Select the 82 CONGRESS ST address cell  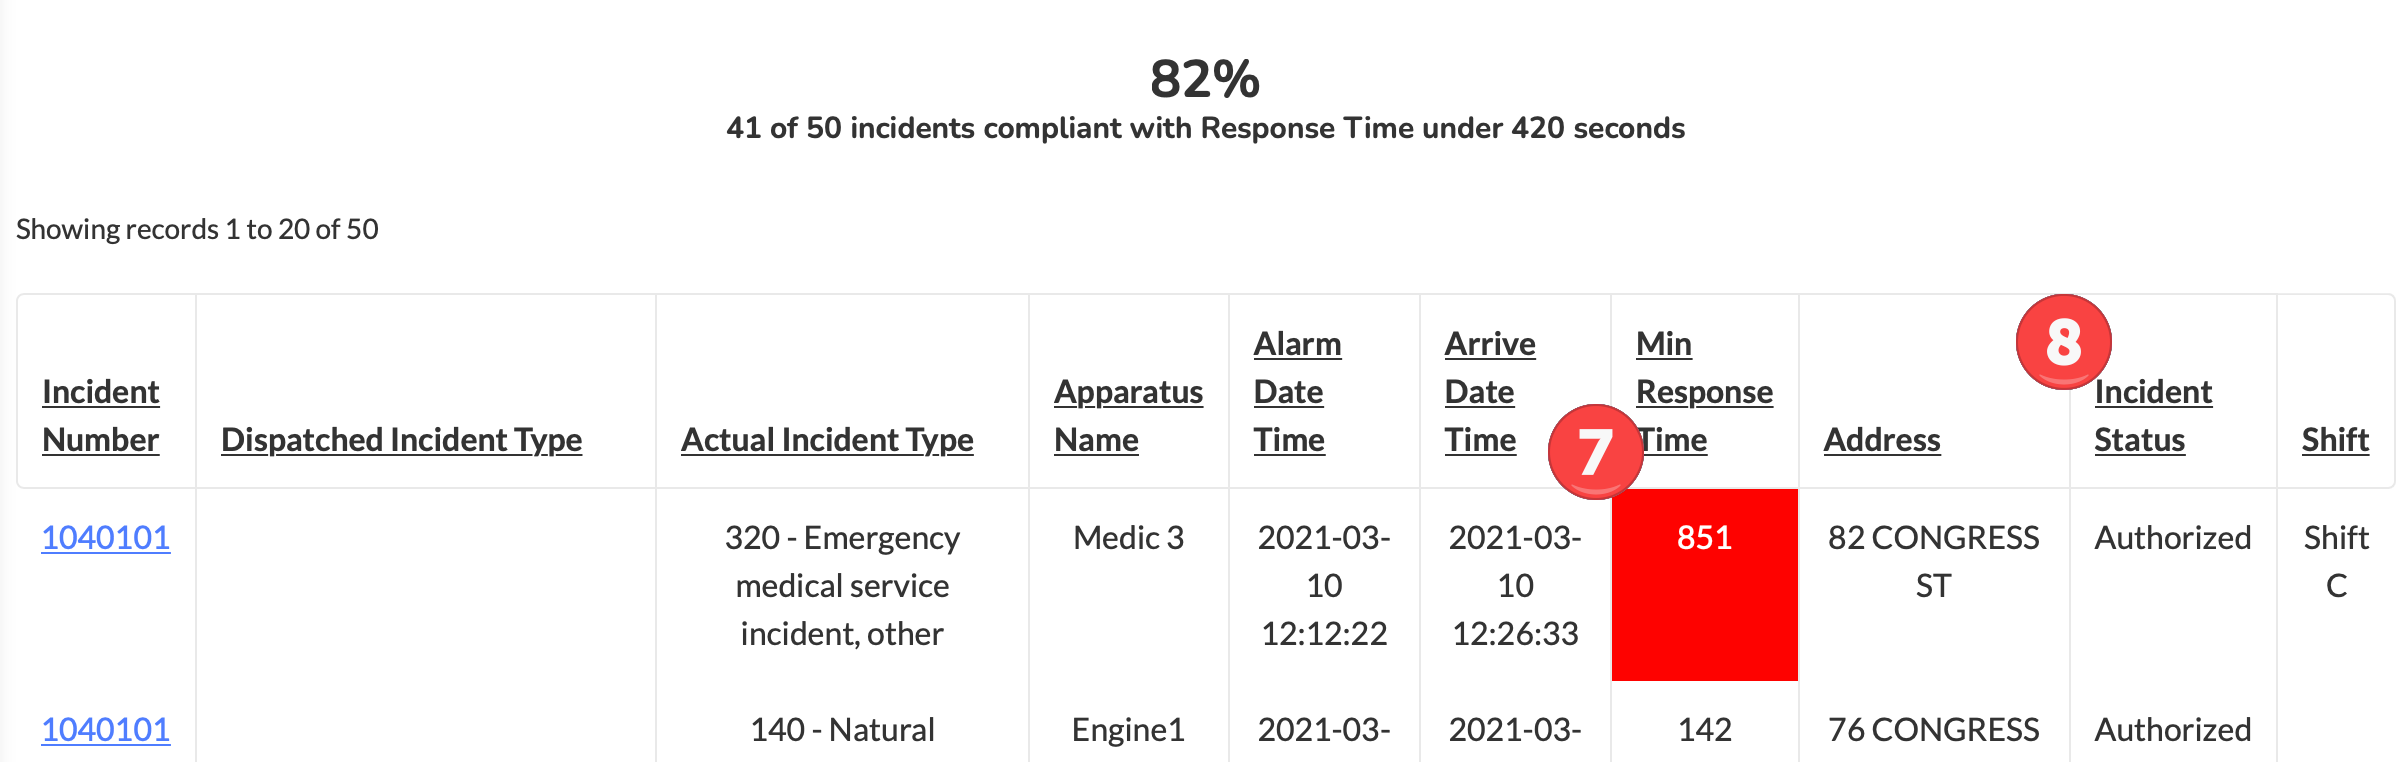tap(1934, 561)
